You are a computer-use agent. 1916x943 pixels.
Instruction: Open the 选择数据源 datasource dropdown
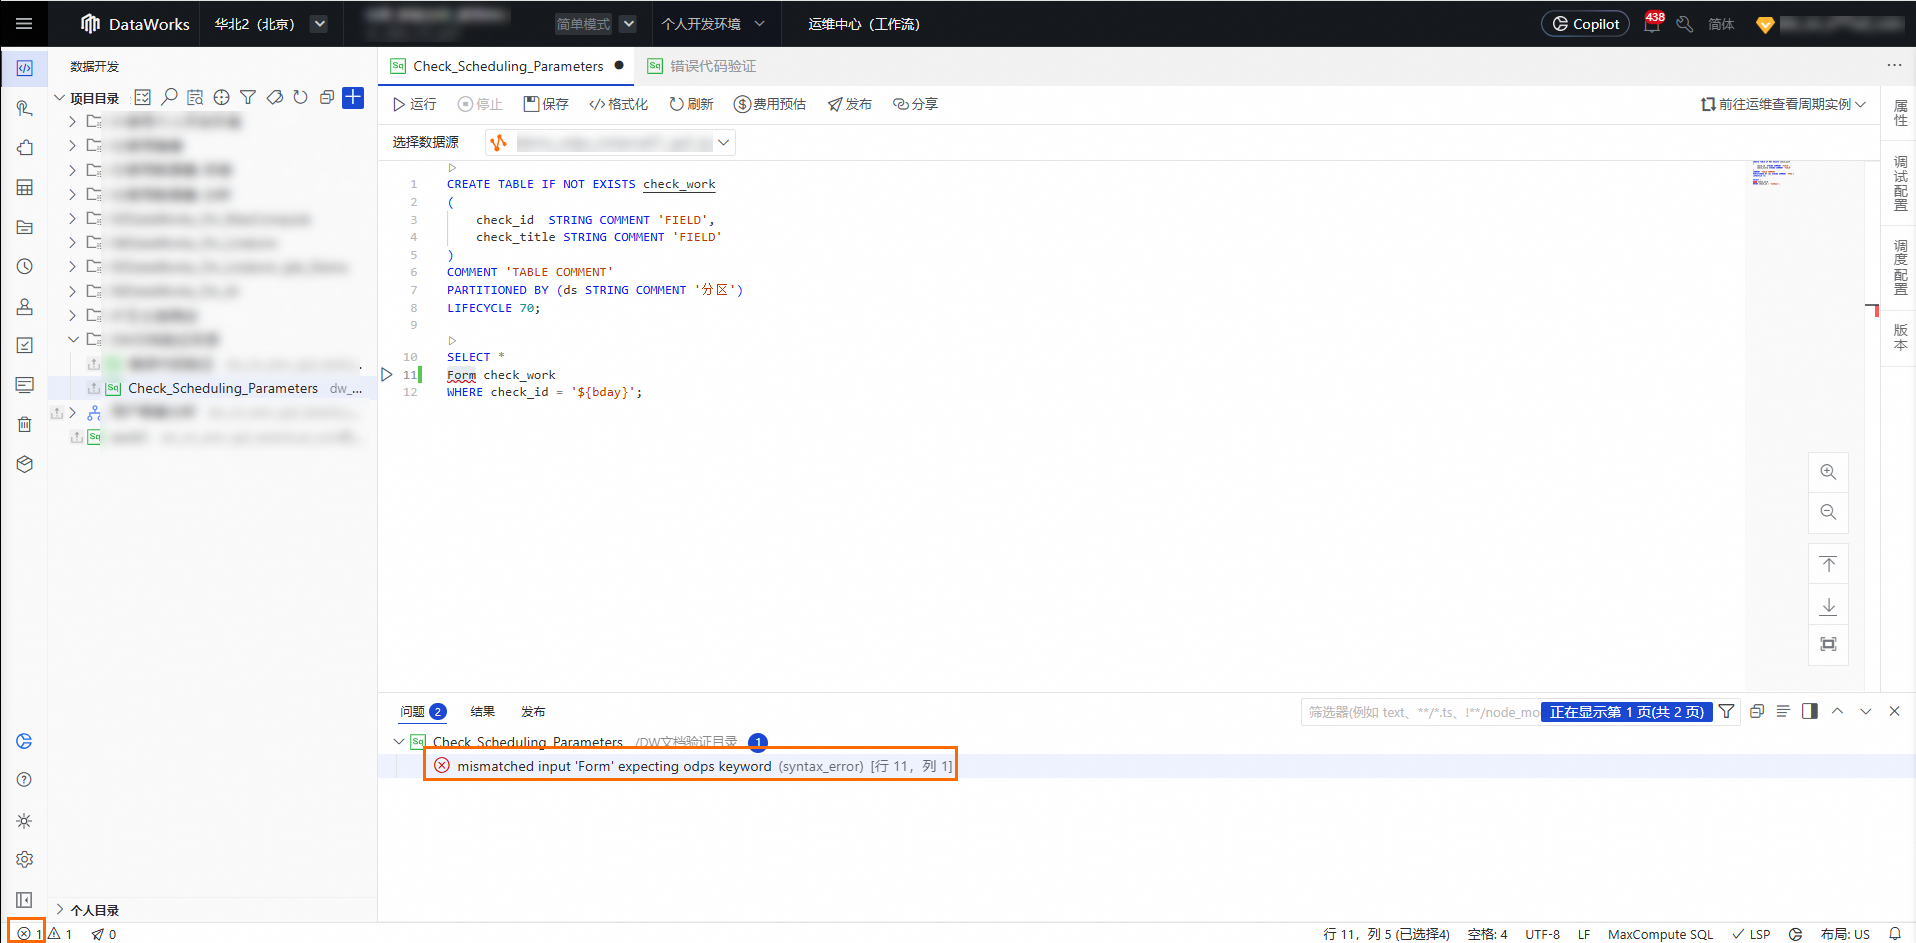tap(611, 143)
